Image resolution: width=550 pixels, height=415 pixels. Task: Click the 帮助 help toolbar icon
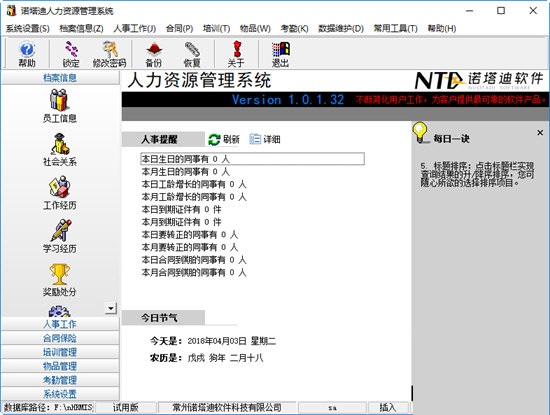click(x=27, y=54)
